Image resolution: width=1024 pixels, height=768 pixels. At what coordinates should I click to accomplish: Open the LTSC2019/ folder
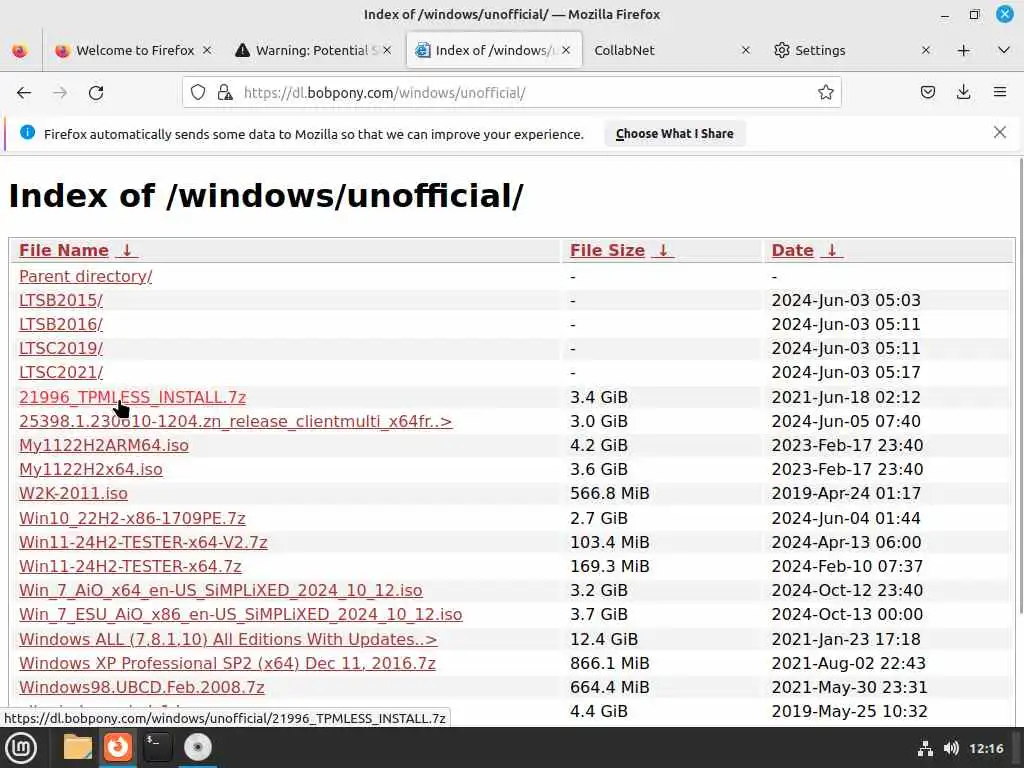click(x=61, y=349)
